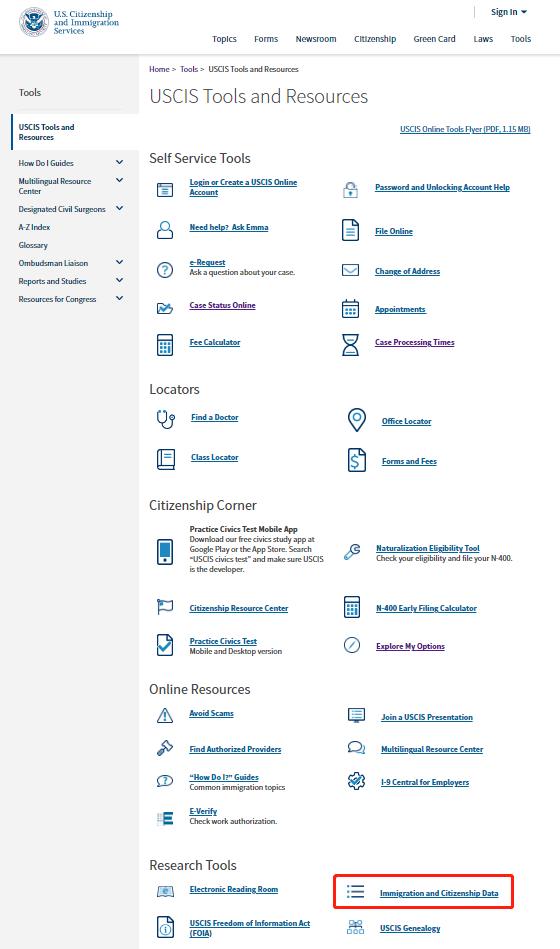Click the compass icon for Explore My Options
The image size is (560, 949).
click(352, 645)
